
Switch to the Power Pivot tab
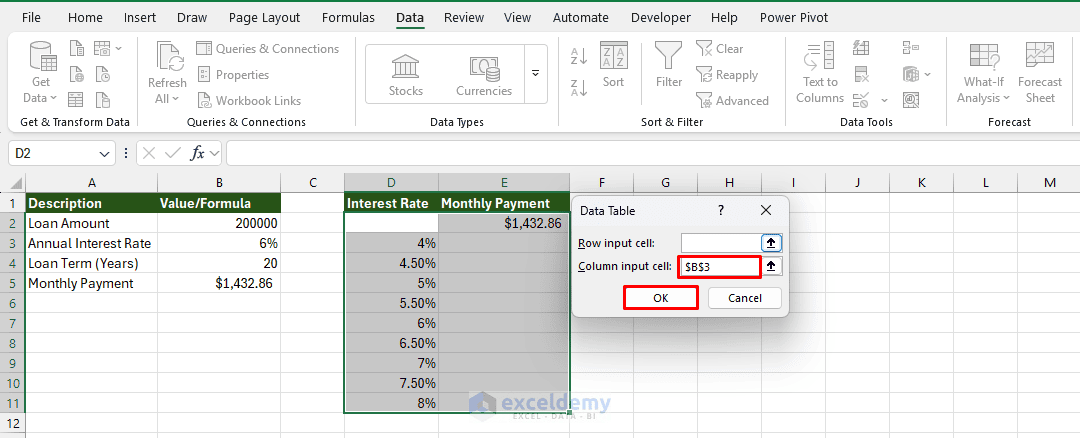point(793,18)
